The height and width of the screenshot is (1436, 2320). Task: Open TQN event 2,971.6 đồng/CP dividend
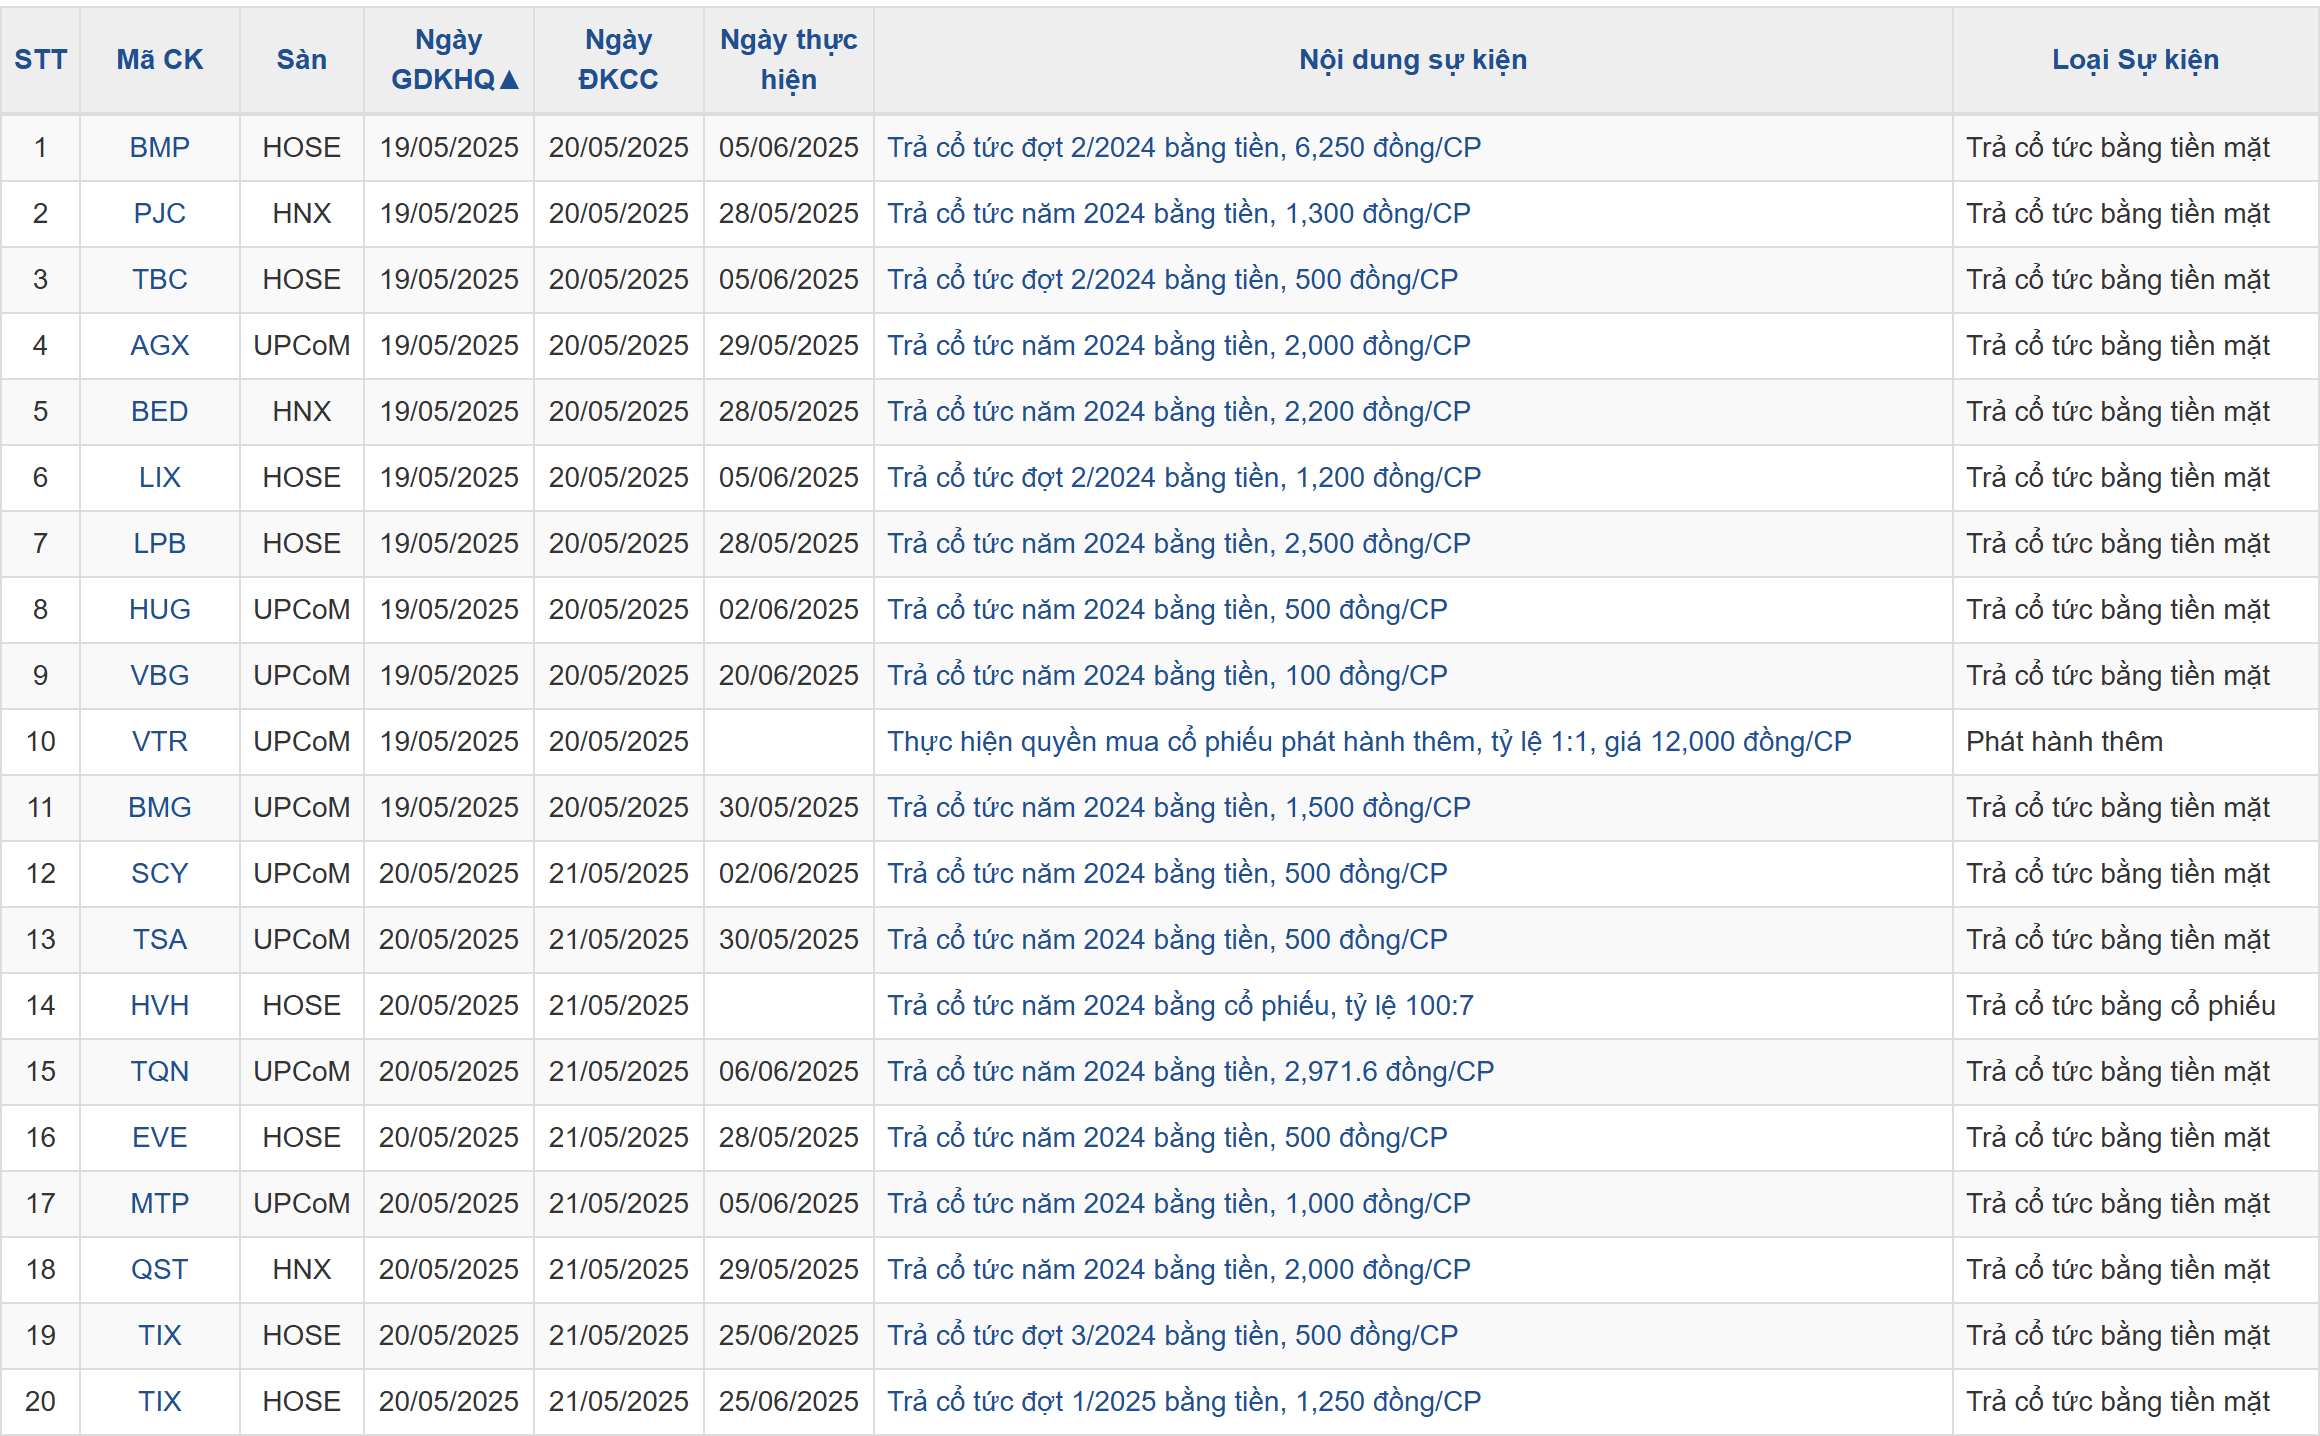point(1190,1071)
